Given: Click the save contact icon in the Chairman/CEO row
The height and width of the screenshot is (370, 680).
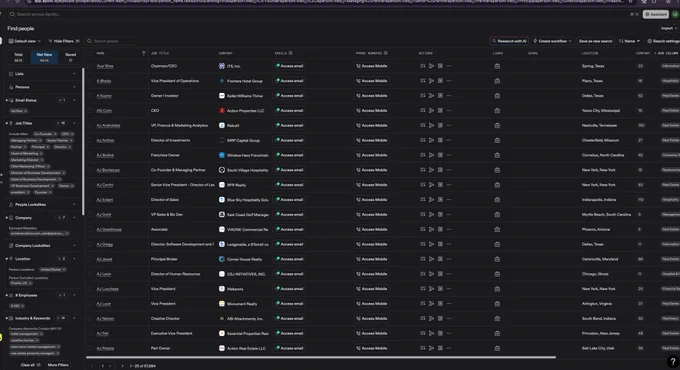Looking at the screenshot, I should coord(440,66).
